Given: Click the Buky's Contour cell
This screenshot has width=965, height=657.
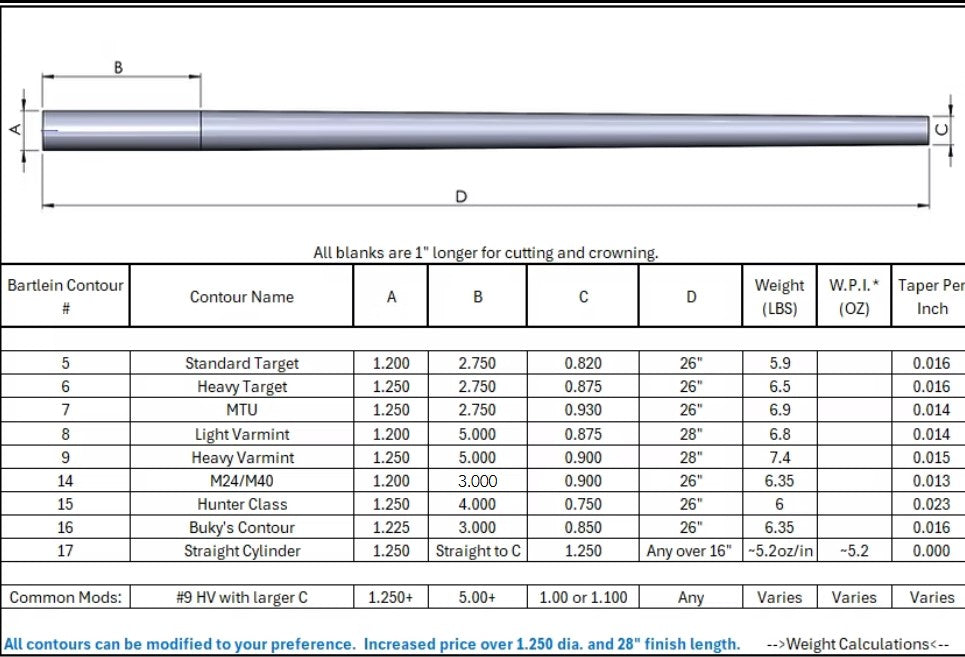Looking at the screenshot, I should point(241,528).
